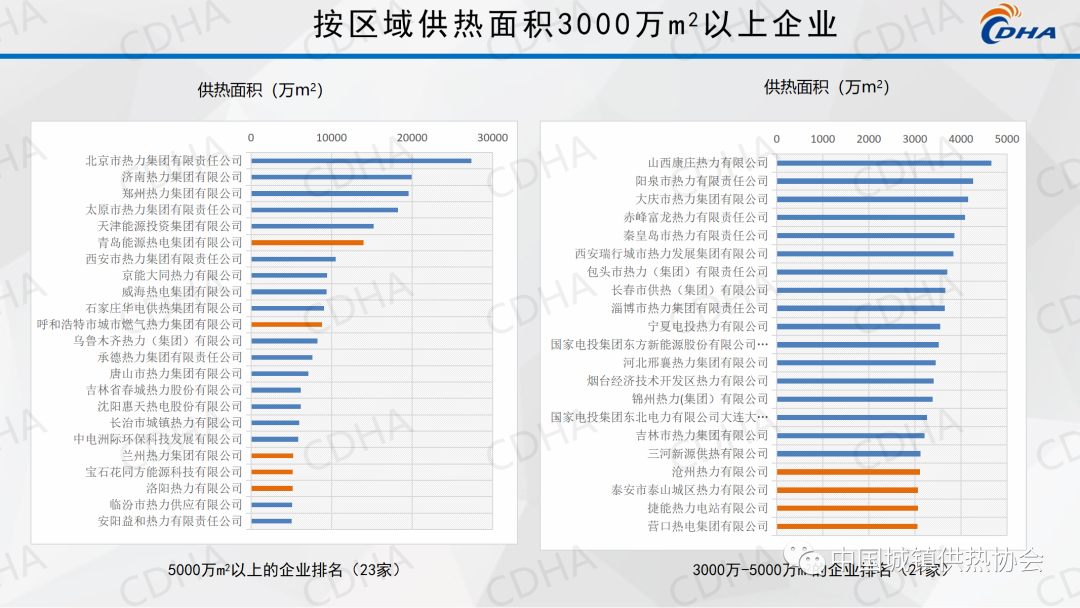Click the label 捷能热力电站有限公司
This screenshot has width=1080, height=608.
[x=708, y=508]
